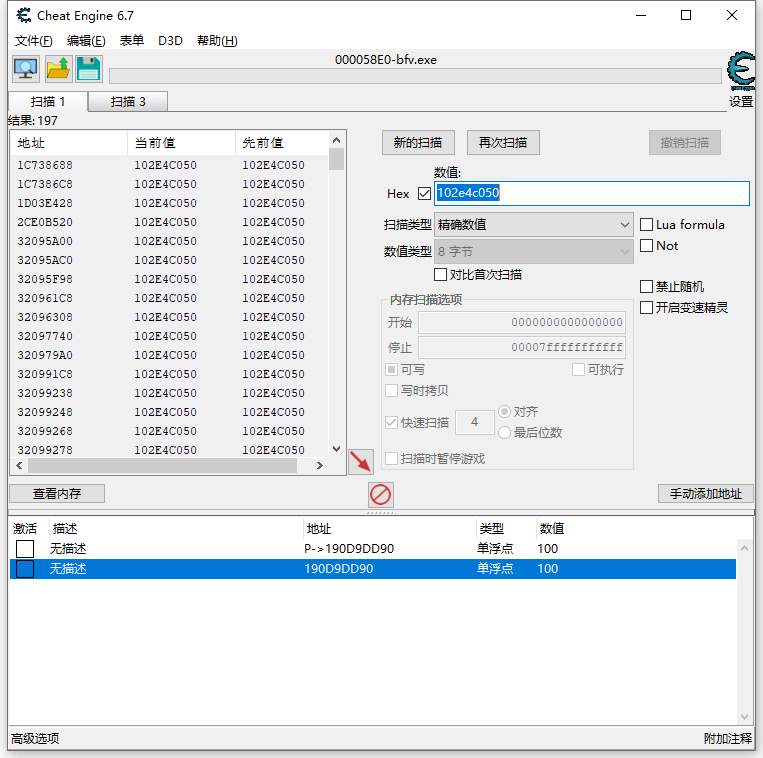Viewport: 763px width, 758px height.
Task: Click Cheat Engine title bar app icon
Action: tap(23, 16)
